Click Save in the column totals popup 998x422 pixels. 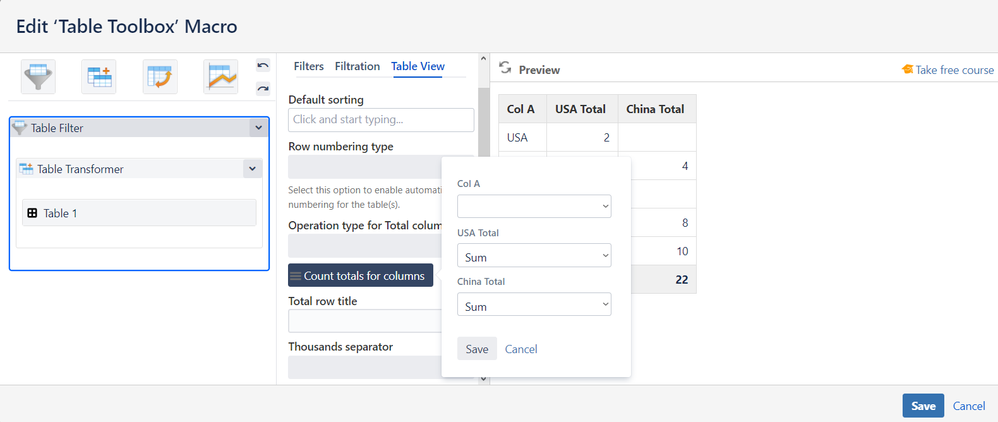[477, 349]
